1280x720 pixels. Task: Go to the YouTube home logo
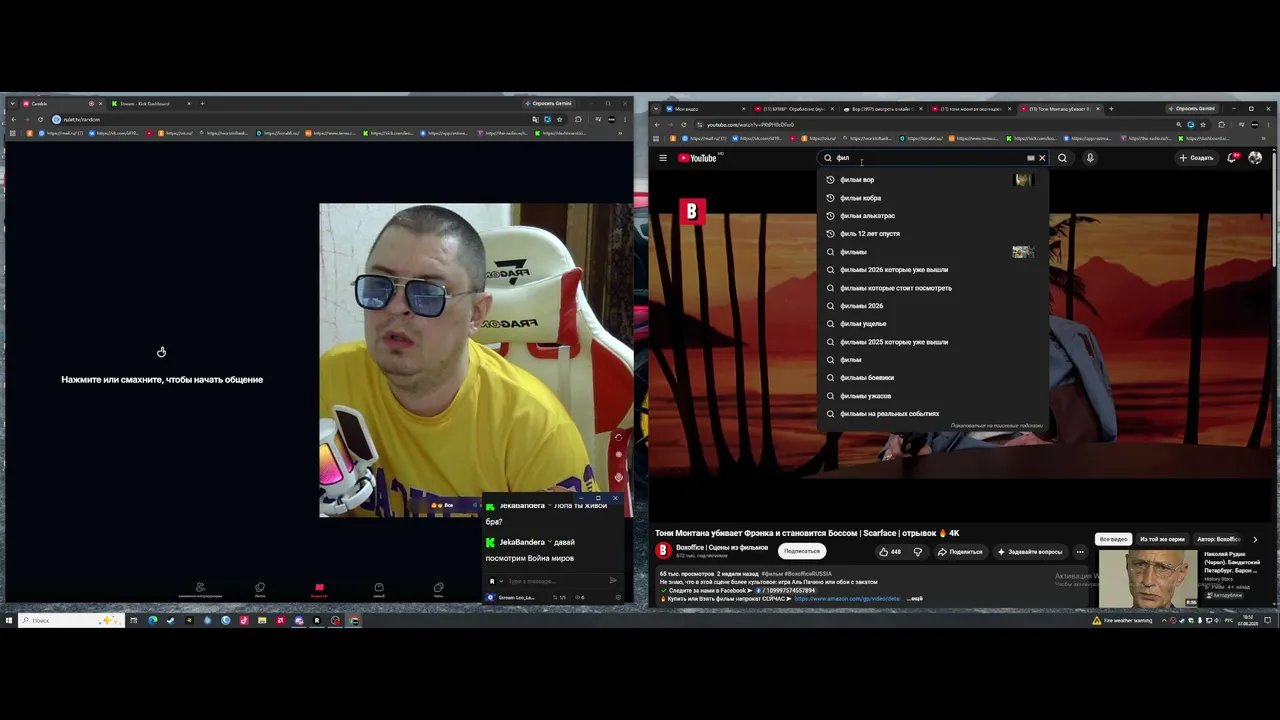(x=698, y=158)
